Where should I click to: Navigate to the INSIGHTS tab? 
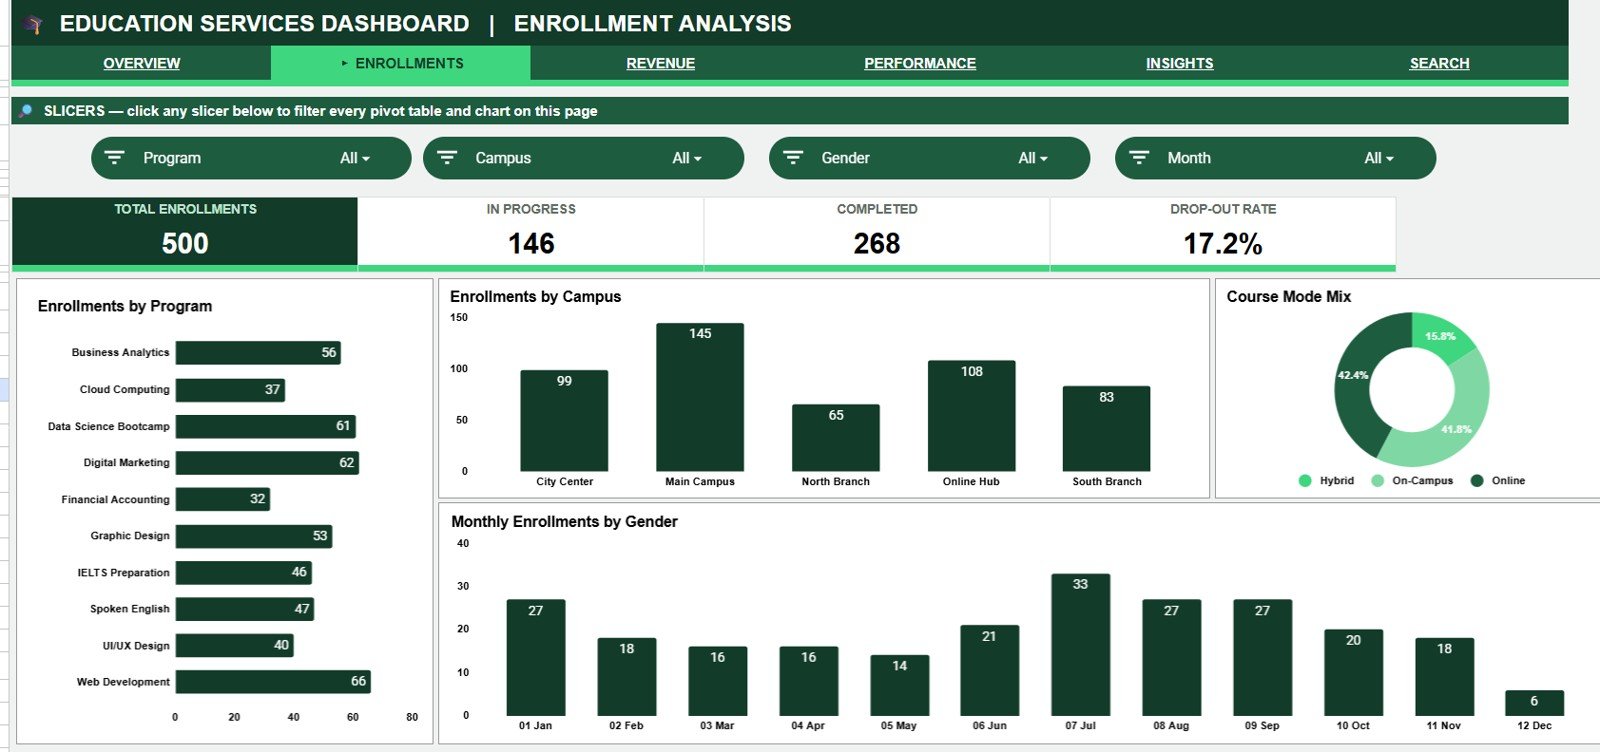coord(1180,63)
